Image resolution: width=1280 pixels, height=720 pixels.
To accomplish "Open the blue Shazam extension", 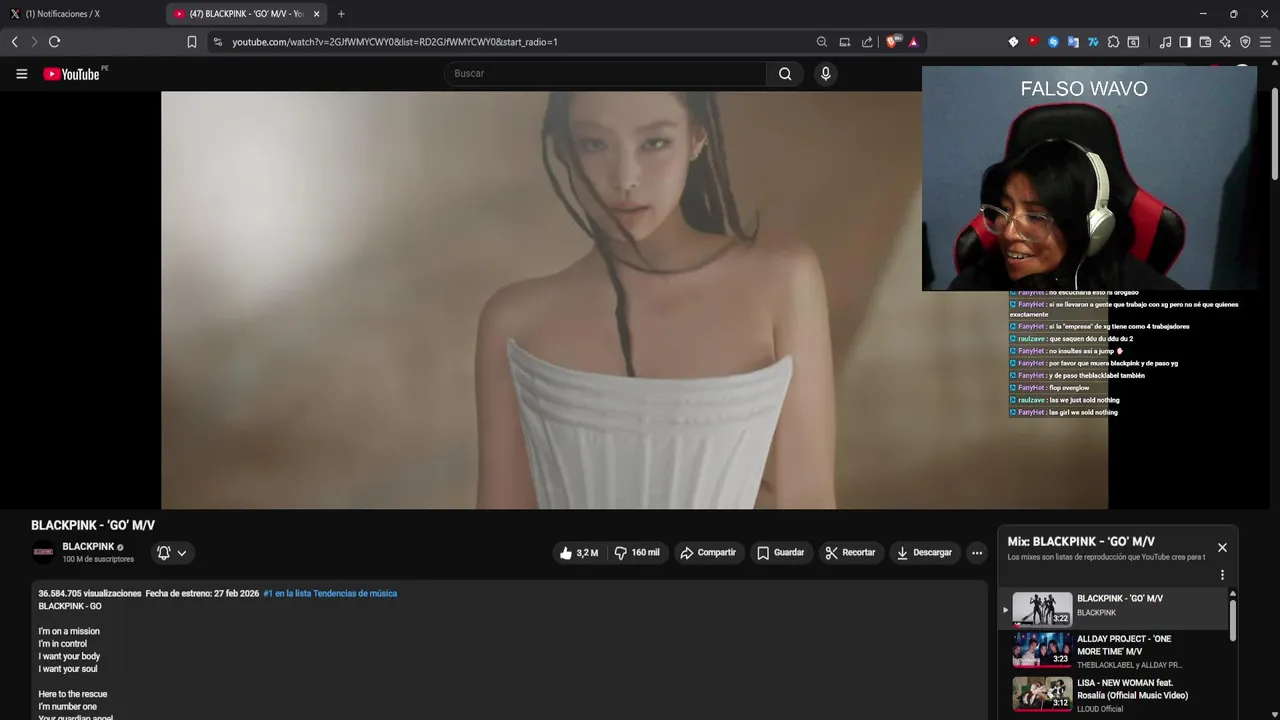I will pos(1053,42).
